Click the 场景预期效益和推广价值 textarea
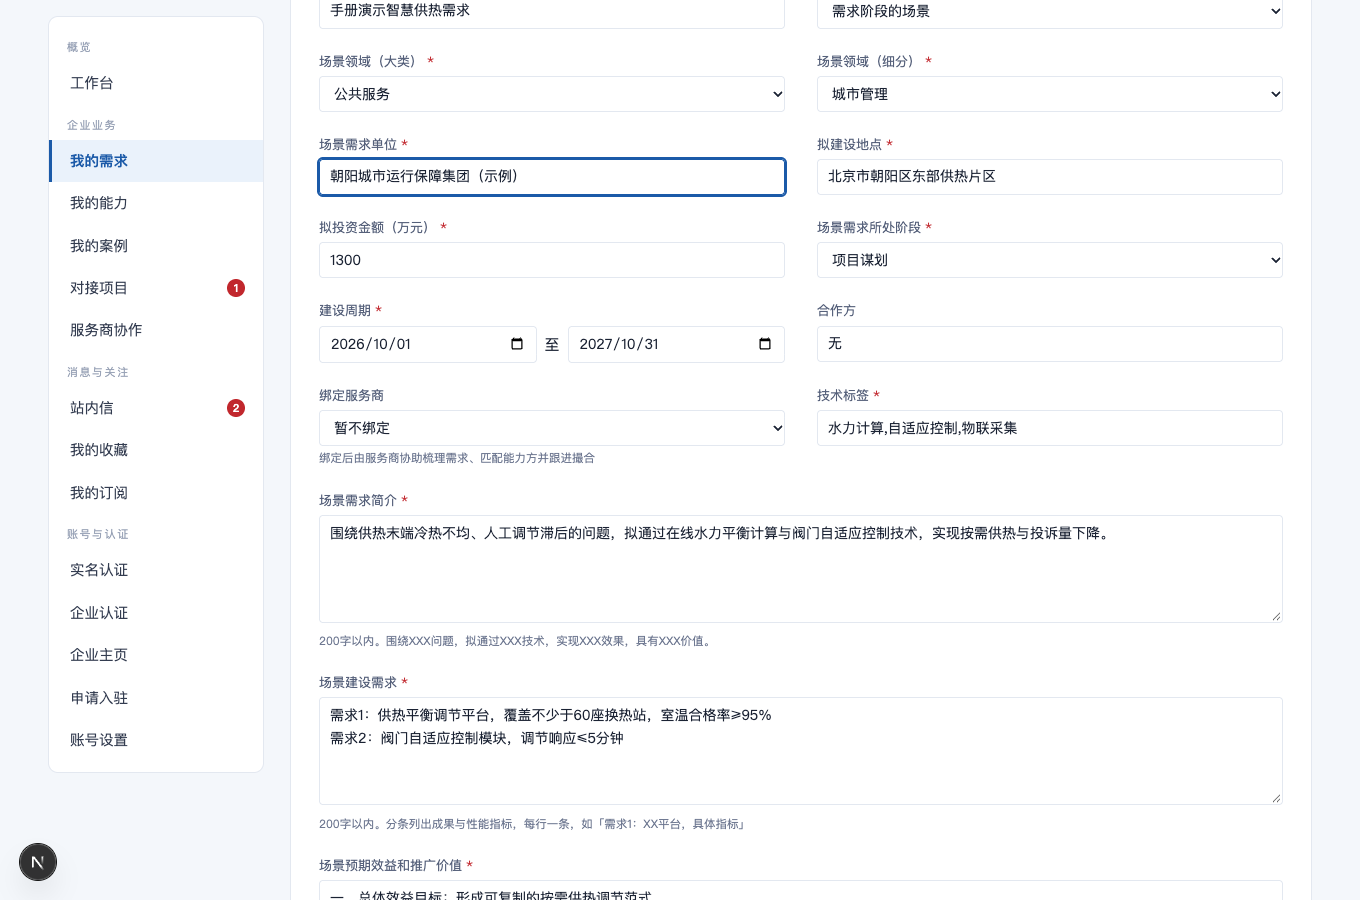This screenshot has width=1360, height=900. point(801,890)
